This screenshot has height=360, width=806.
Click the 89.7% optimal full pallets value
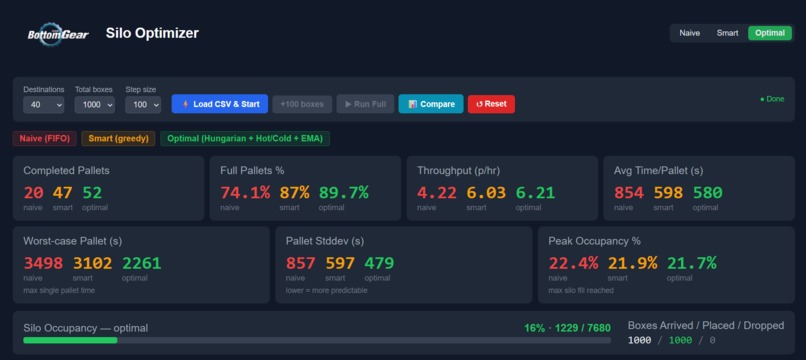[343, 193]
